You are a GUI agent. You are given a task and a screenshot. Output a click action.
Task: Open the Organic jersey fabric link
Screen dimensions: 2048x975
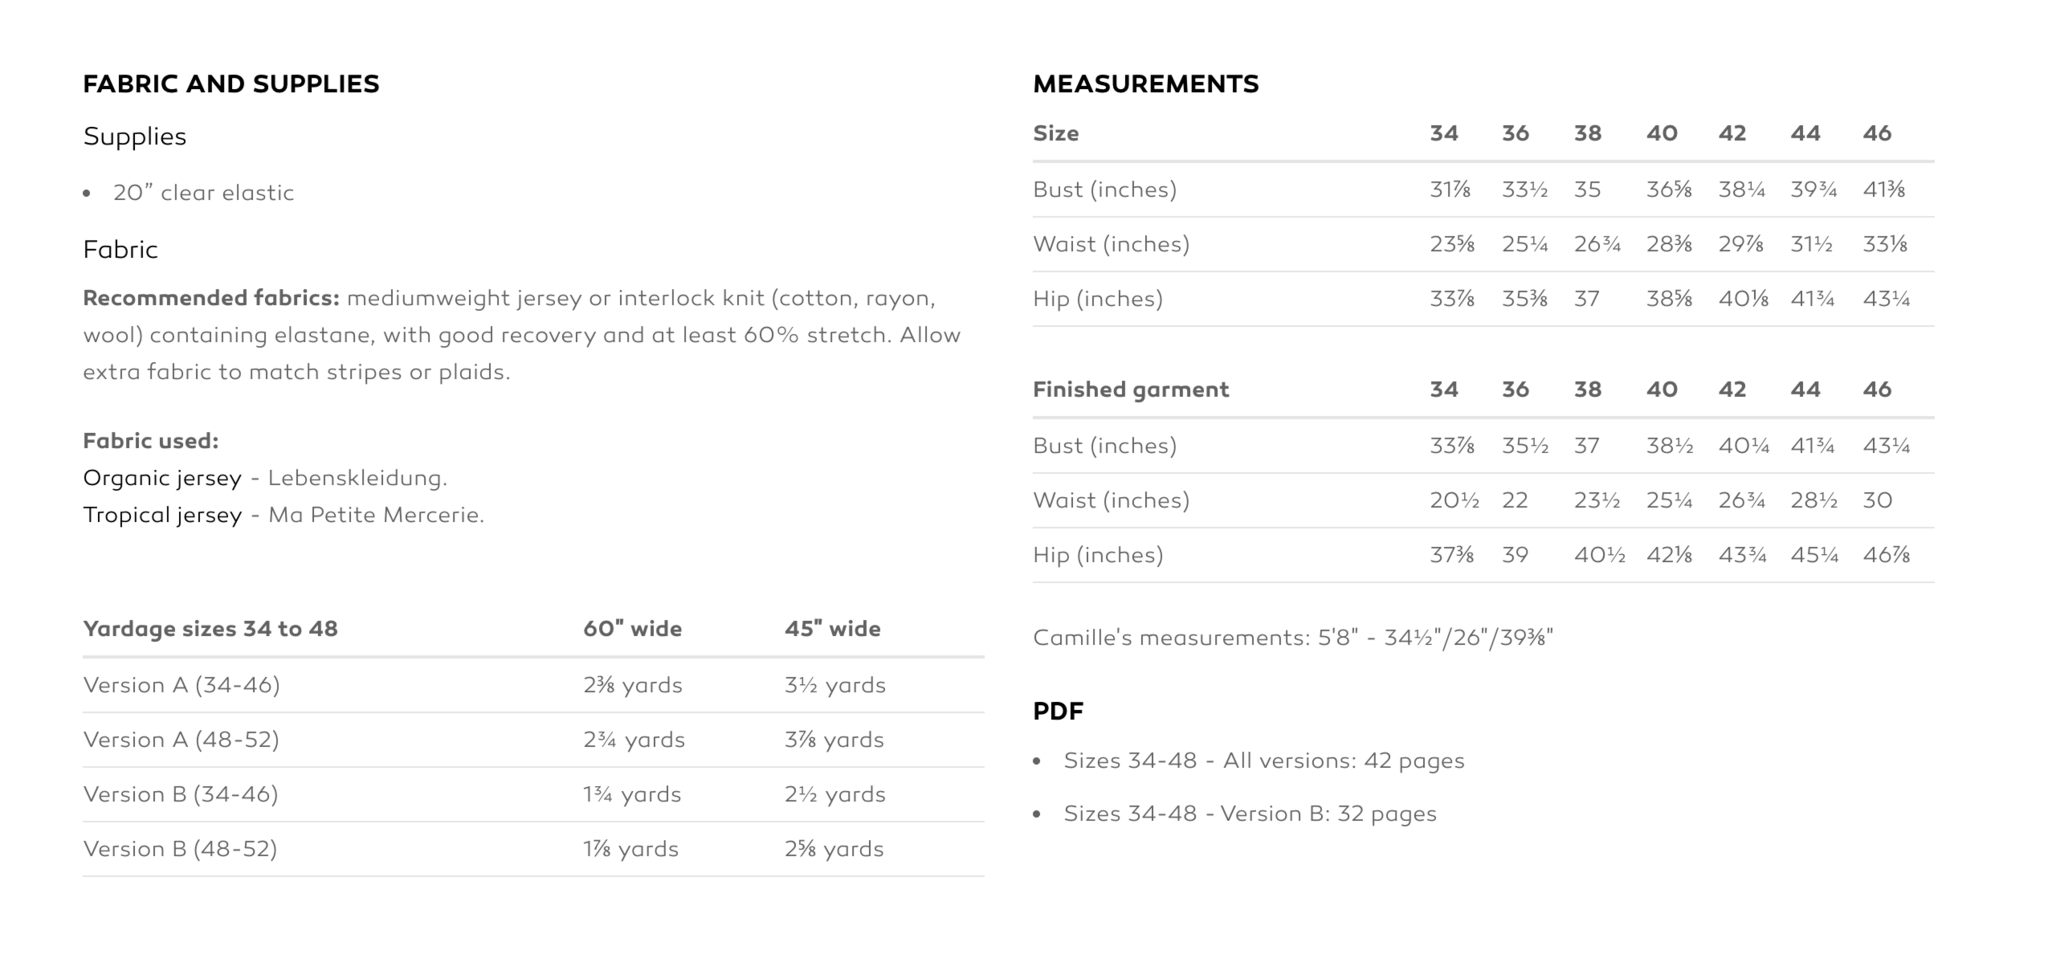(x=162, y=478)
